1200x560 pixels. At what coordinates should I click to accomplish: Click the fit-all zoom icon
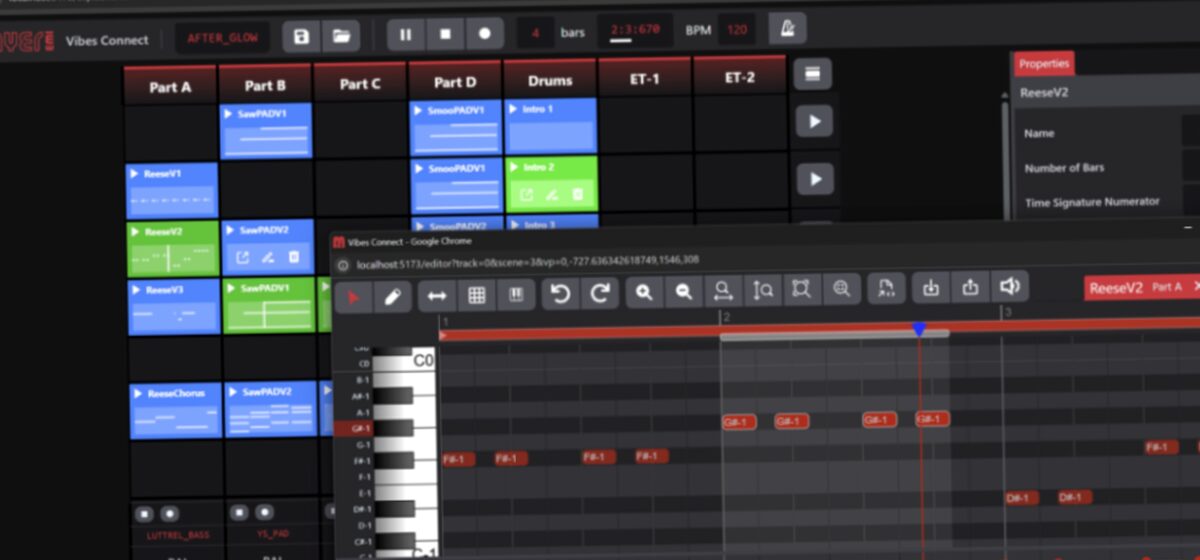(x=841, y=289)
